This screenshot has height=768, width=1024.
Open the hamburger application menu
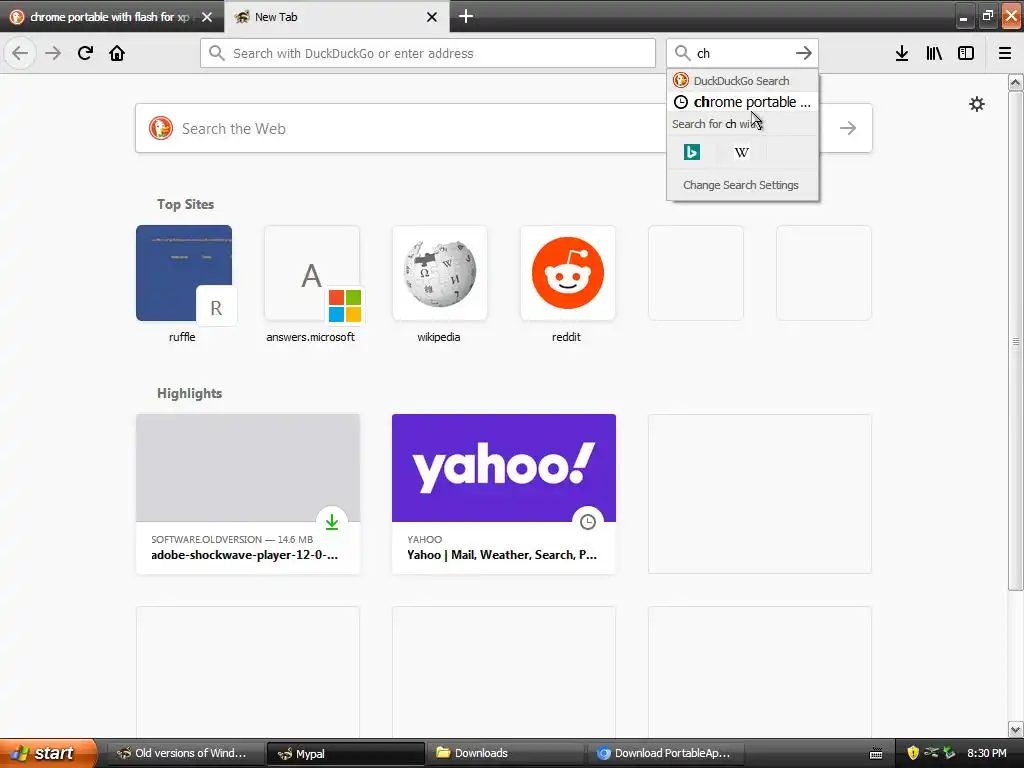coord(1005,53)
